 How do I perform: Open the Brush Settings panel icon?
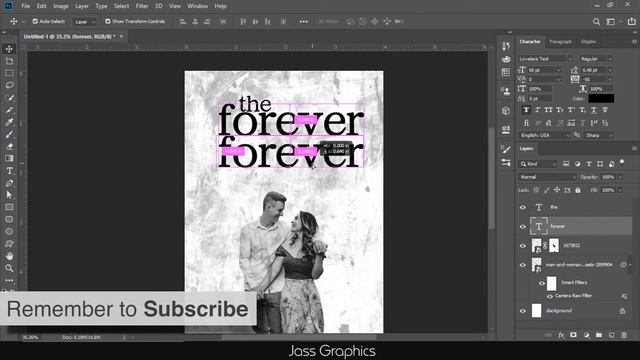[506, 150]
